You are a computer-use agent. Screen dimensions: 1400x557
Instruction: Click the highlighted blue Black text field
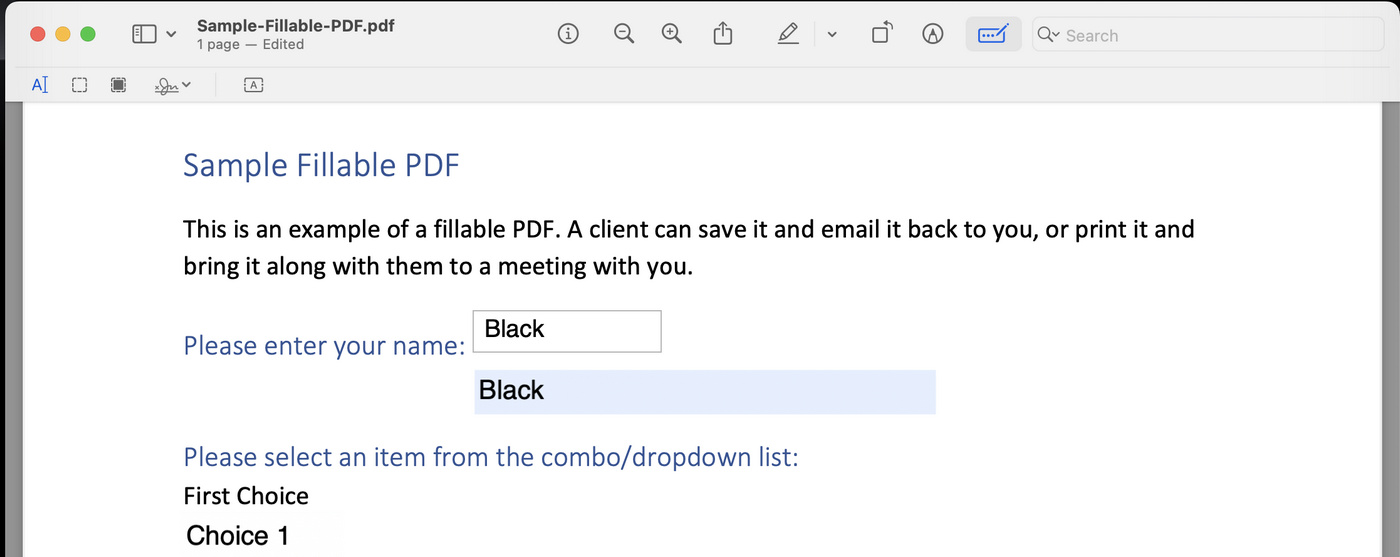[x=705, y=391]
